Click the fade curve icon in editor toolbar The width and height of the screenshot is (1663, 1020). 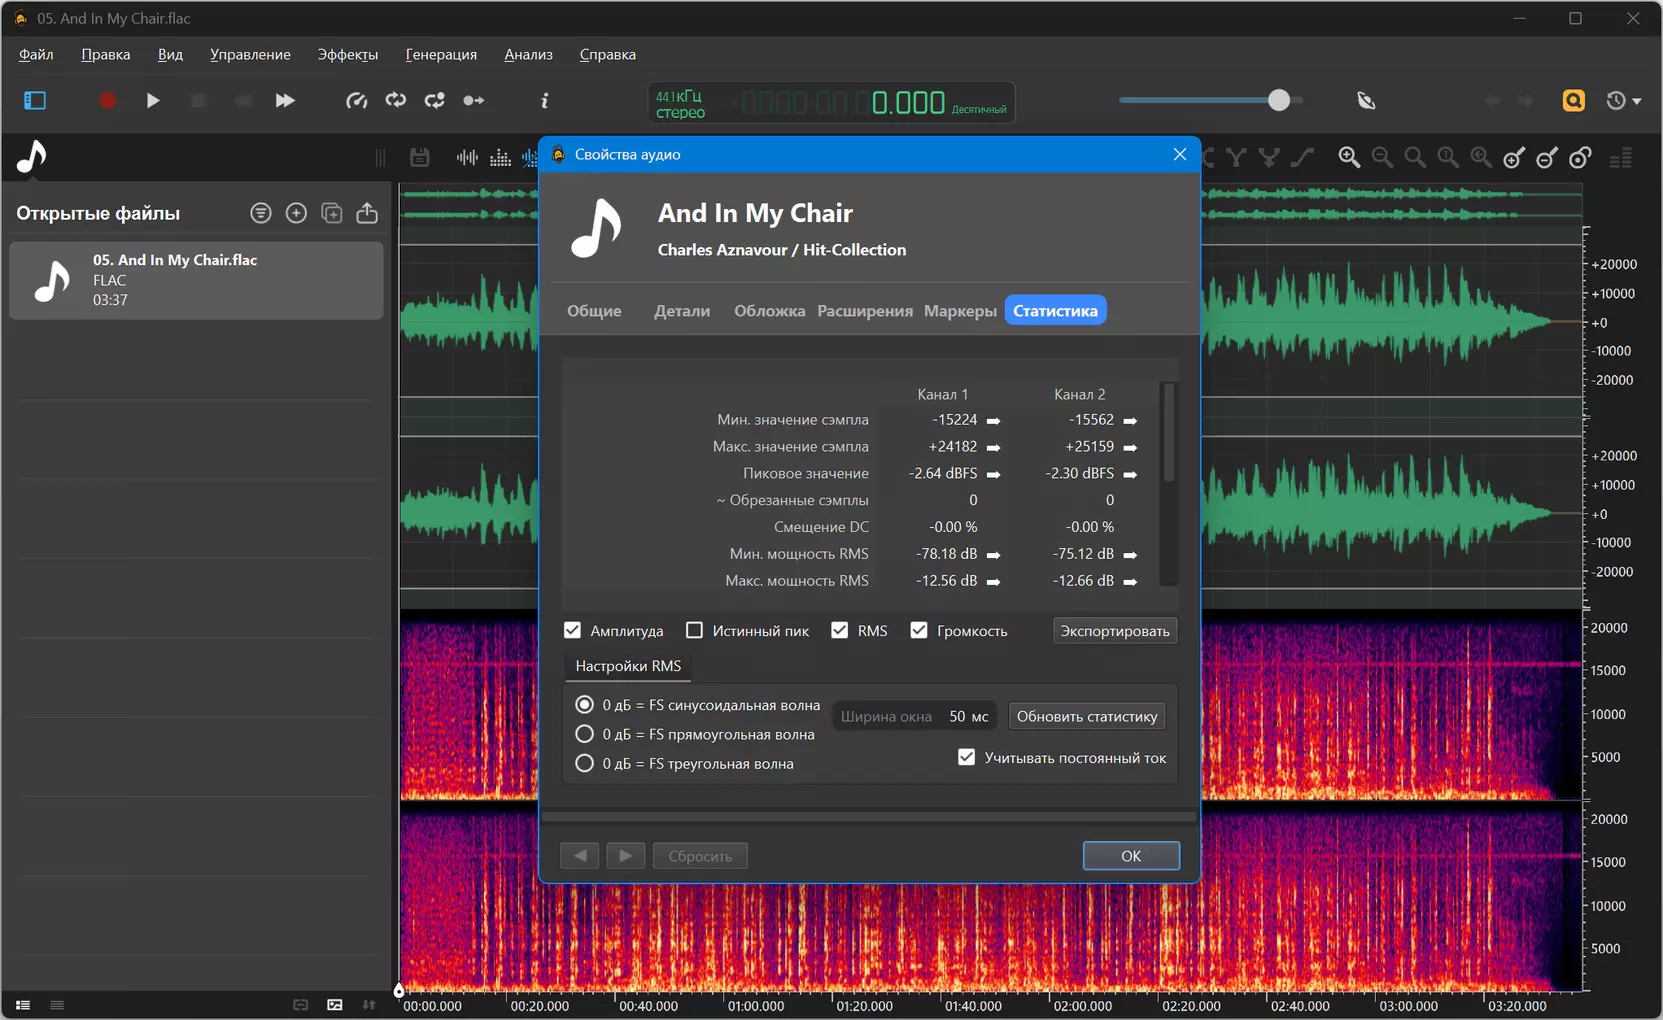pyautogui.click(x=1302, y=157)
